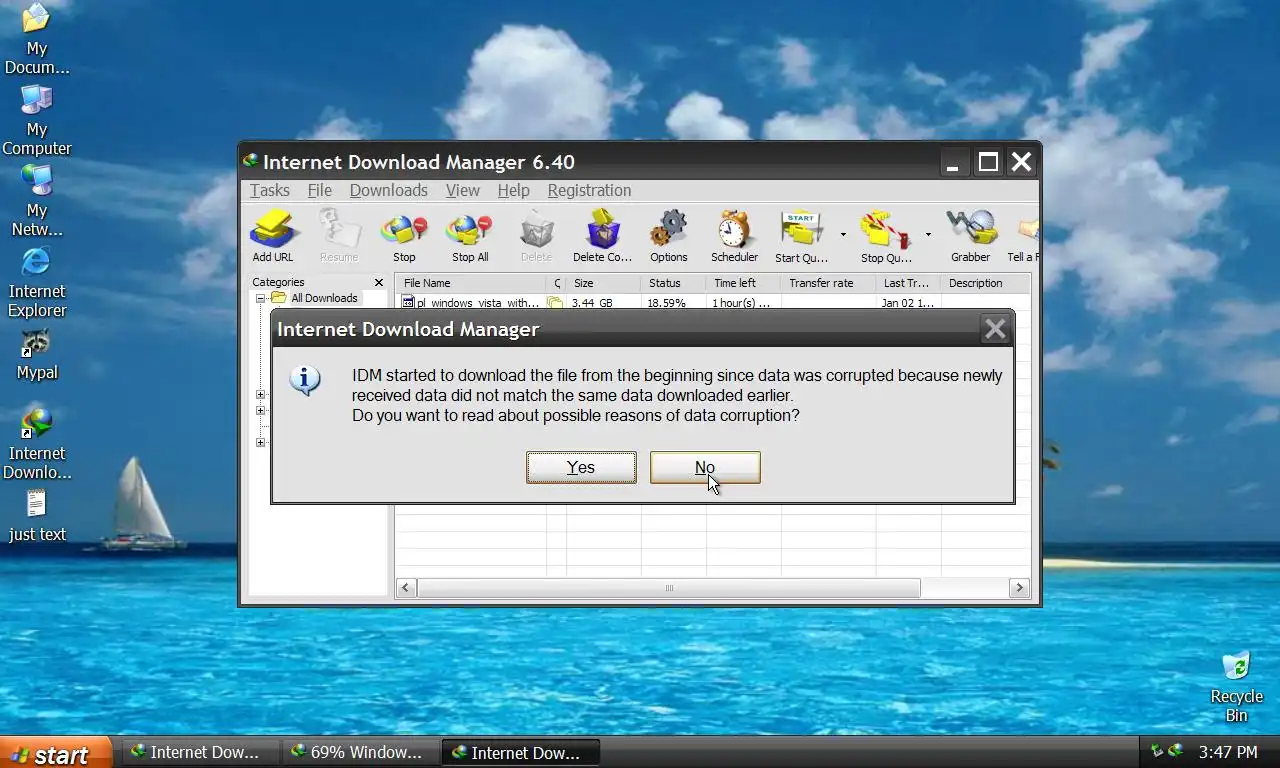Click the horizontal scrollbar right arrow
Screen dimensions: 1280x768
1020,588
